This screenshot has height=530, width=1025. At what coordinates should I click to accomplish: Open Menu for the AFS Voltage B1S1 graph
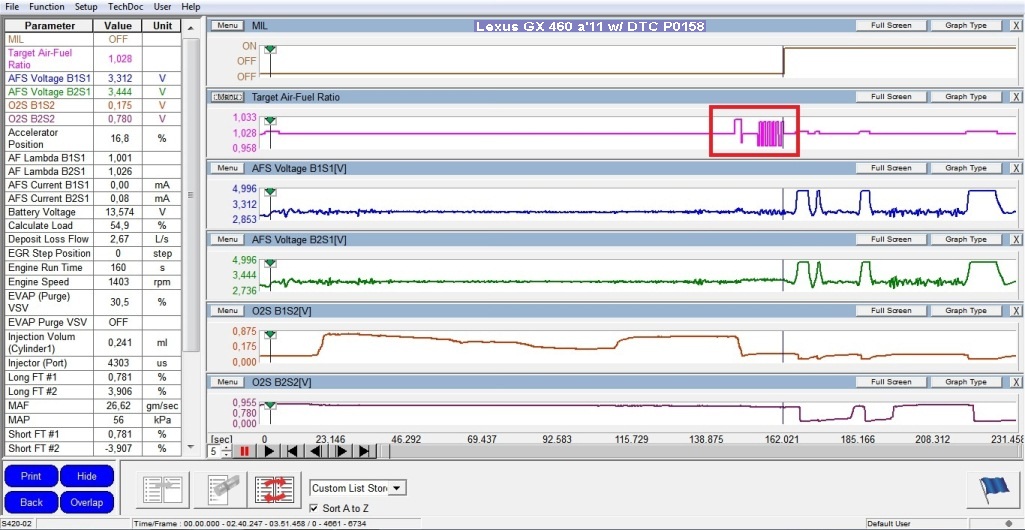click(227, 168)
